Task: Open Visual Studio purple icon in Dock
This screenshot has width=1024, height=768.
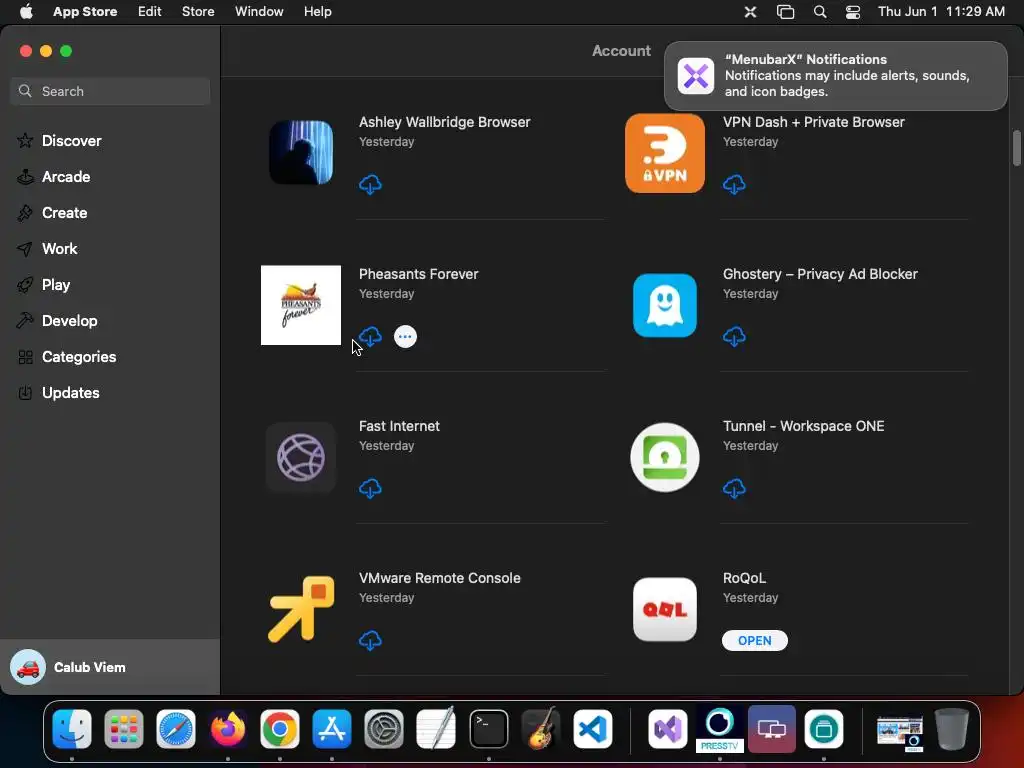Action: [x=667, y=729]
